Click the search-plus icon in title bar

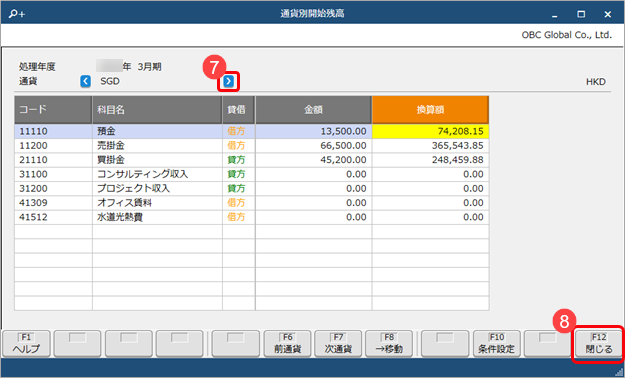[x=17, y=14]
